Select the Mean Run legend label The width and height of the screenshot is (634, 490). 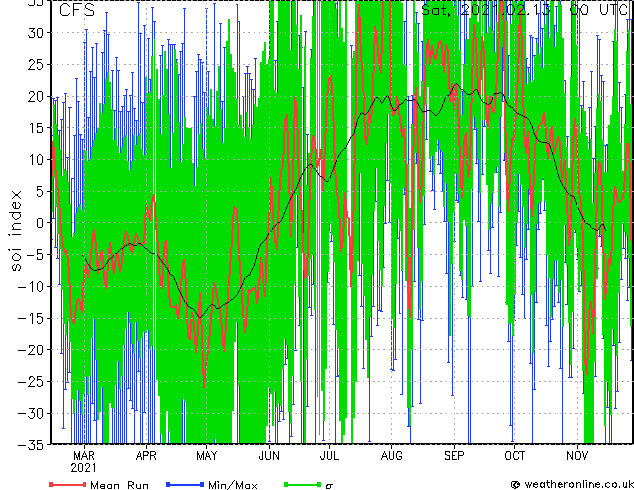click(119, 485)
